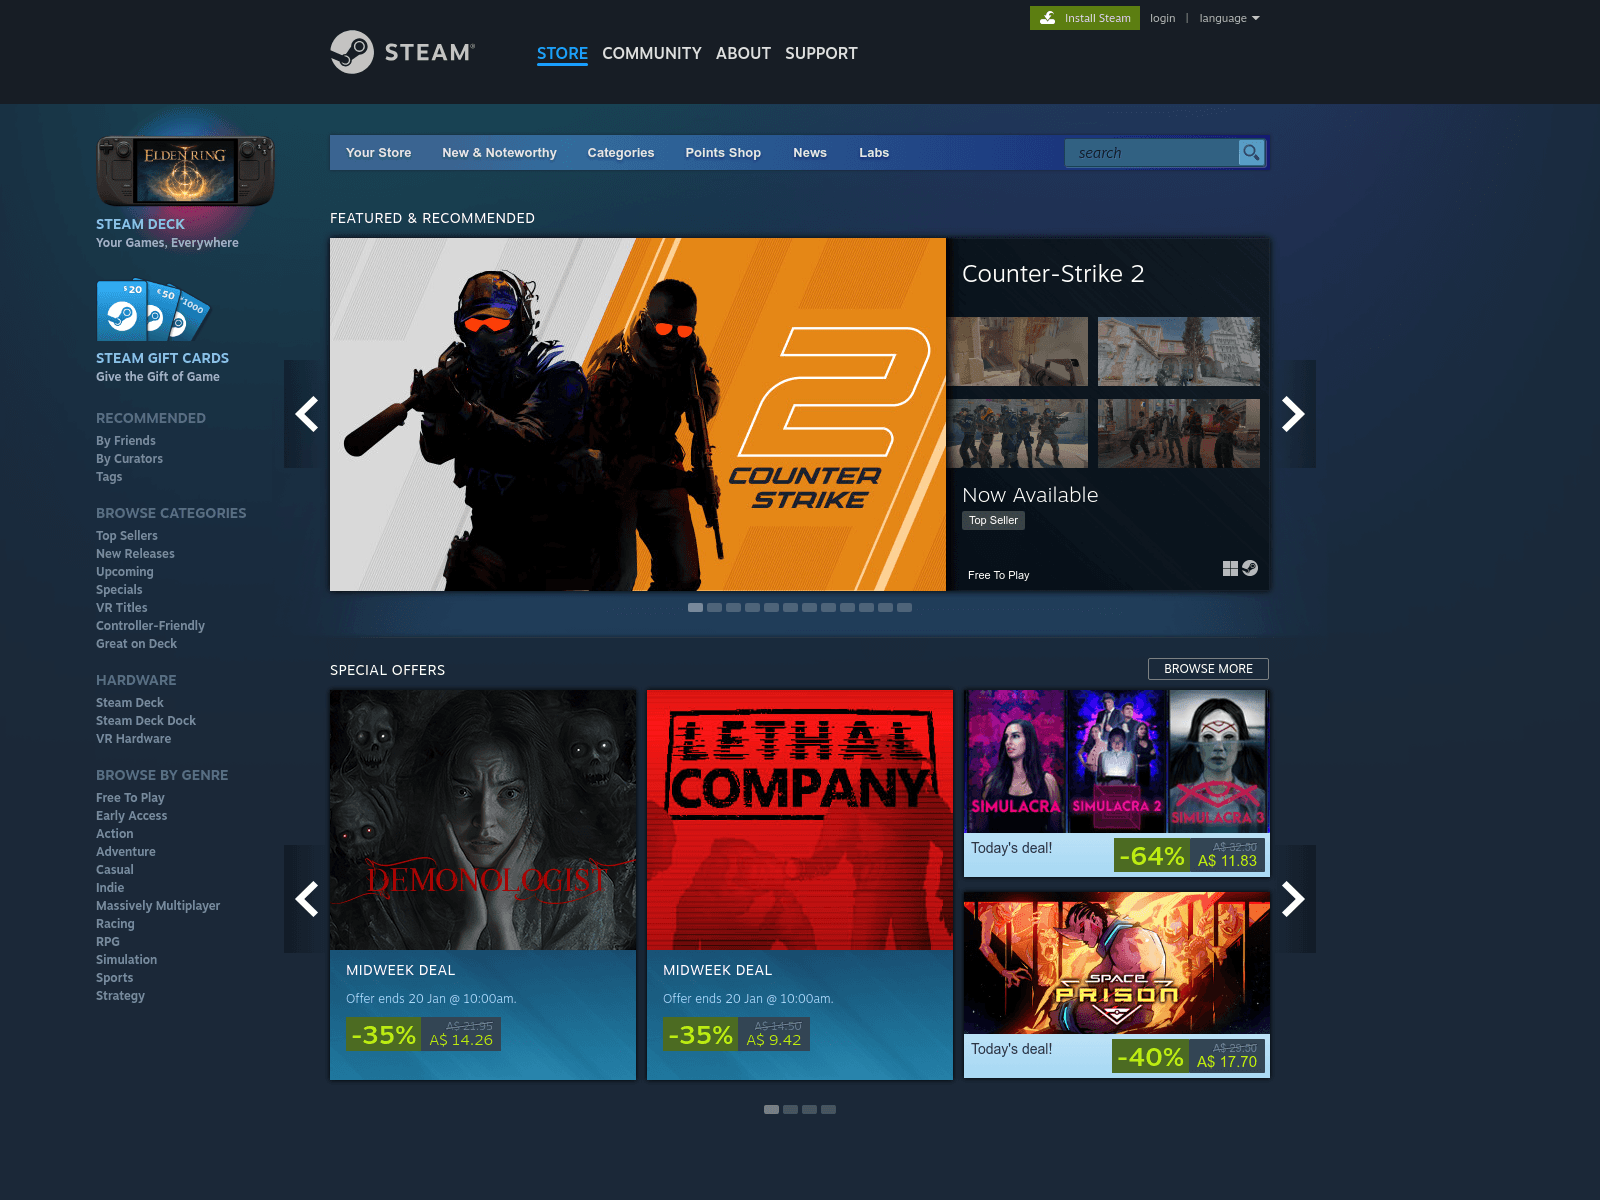Open the Steam Gift Cards image
Image resolution: width=1600 pixels, height=1200 pixels.
[153, 311]
